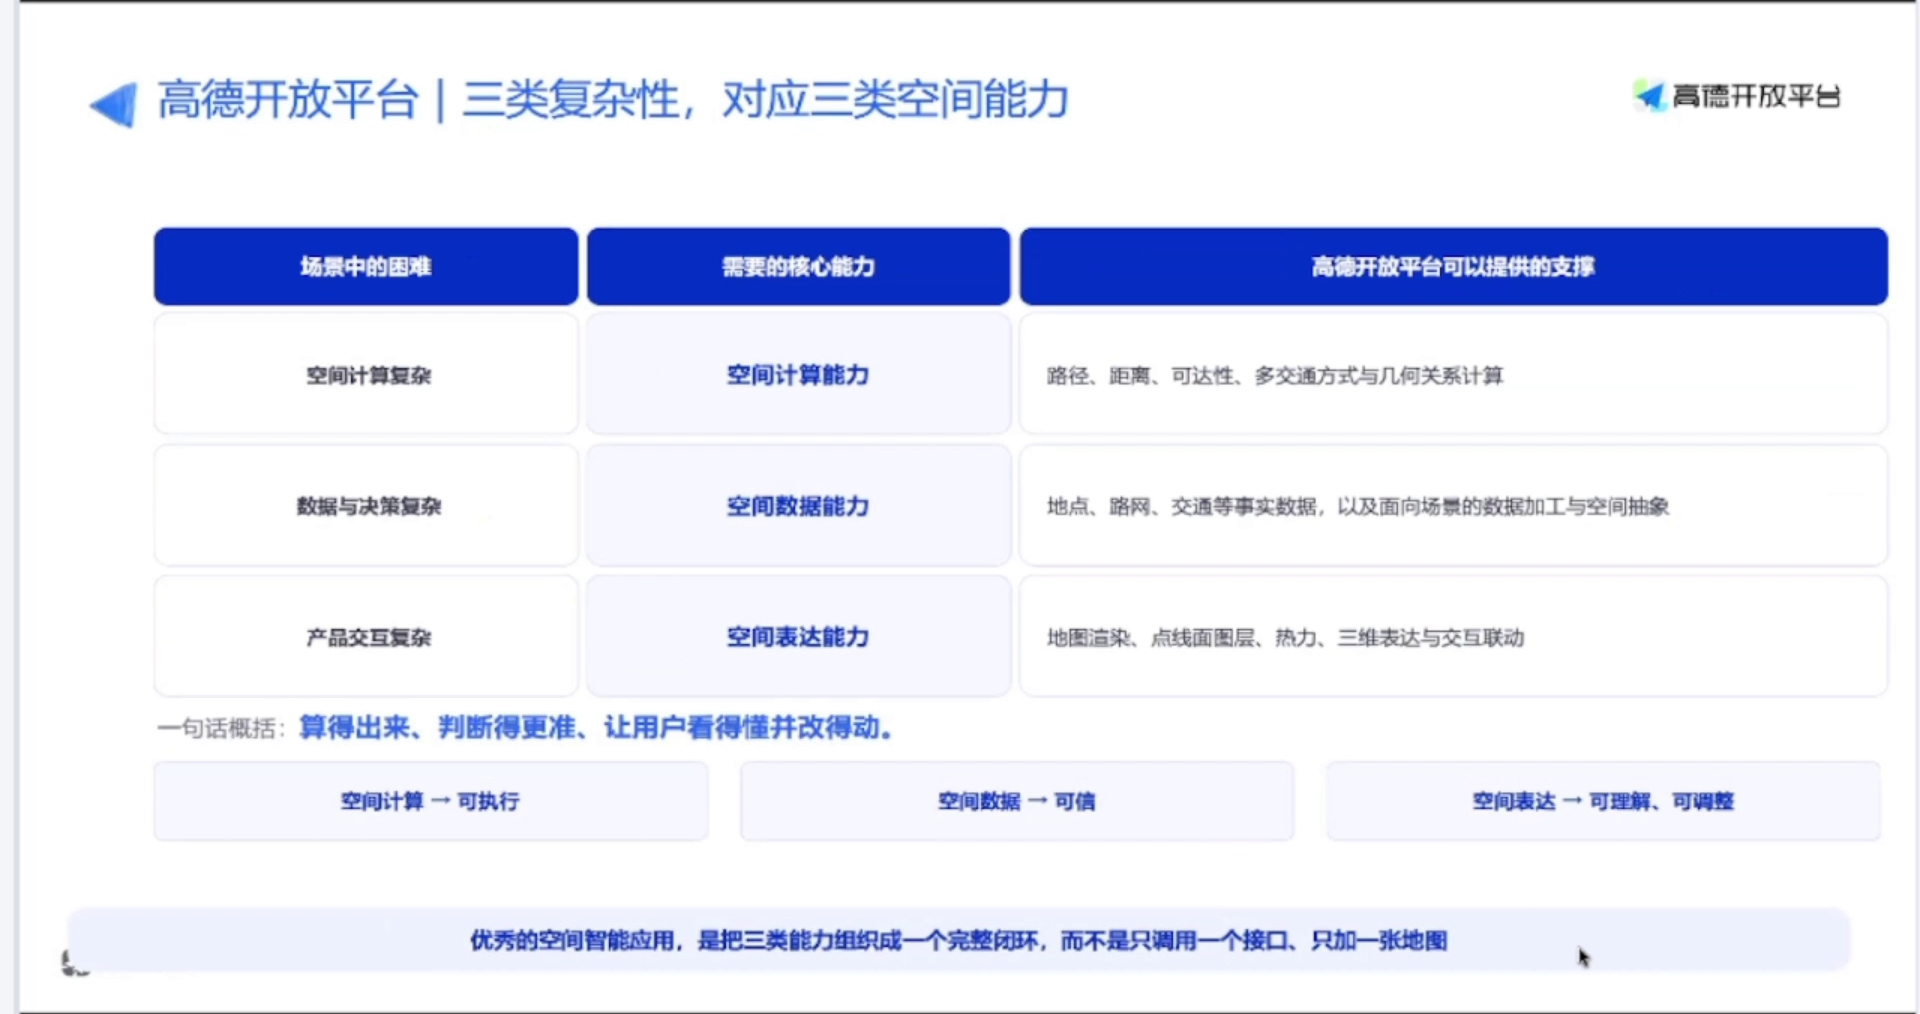Click the small icon at the bottom-left corner
Image resolution: width=1920 pixels, height=1014 pixels.
74,963
